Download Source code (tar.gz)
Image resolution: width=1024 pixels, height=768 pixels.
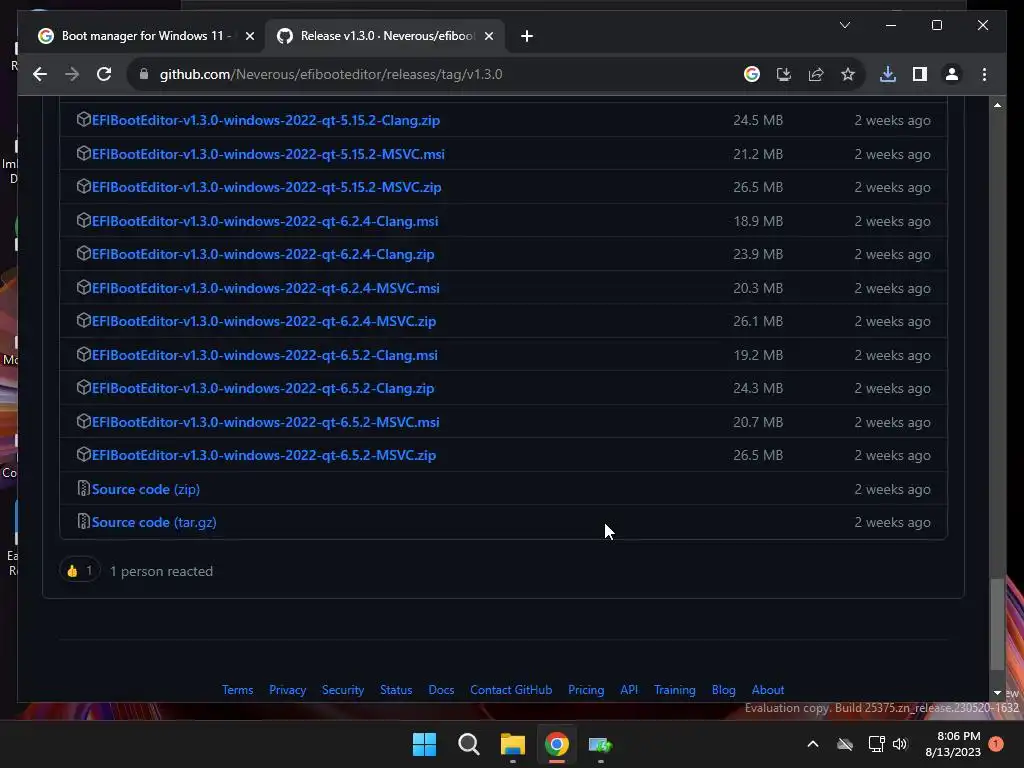point(154,523)
